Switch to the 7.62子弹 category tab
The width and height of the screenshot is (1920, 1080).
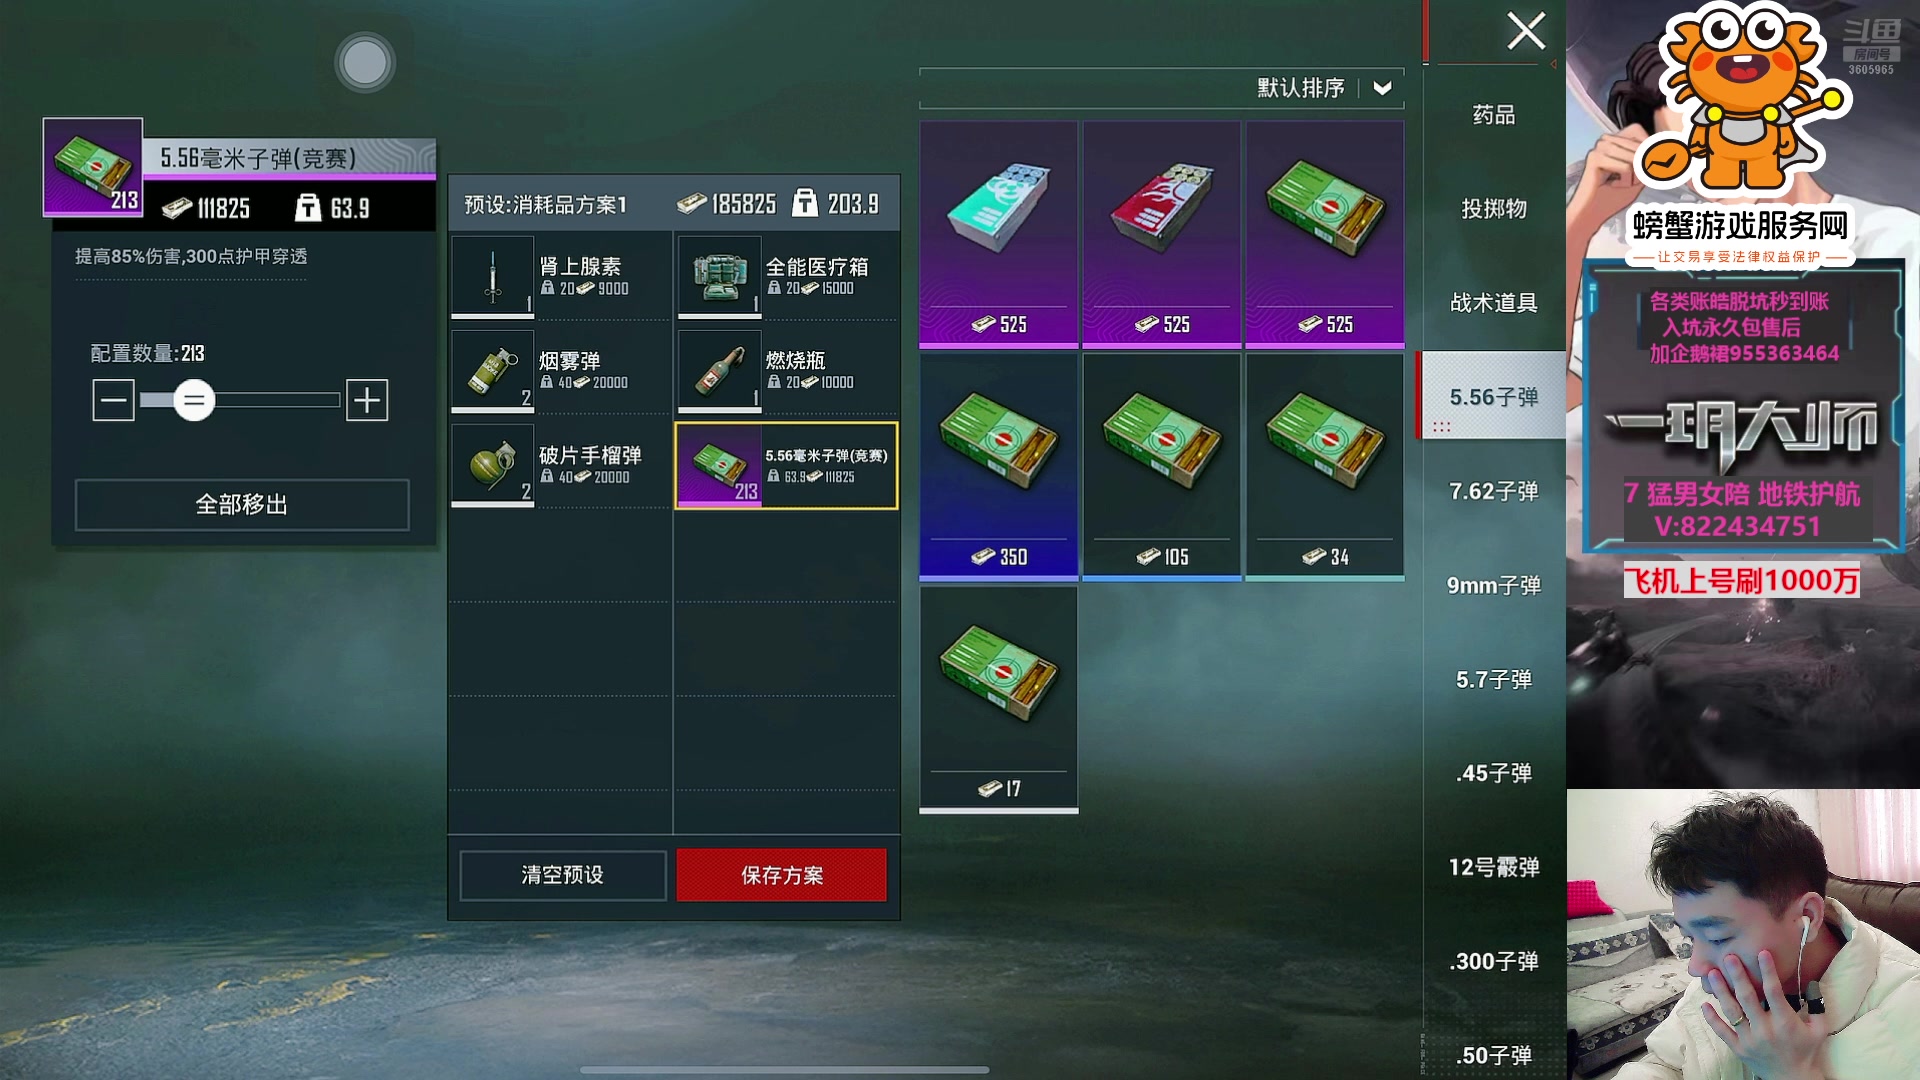(1494, 491)
